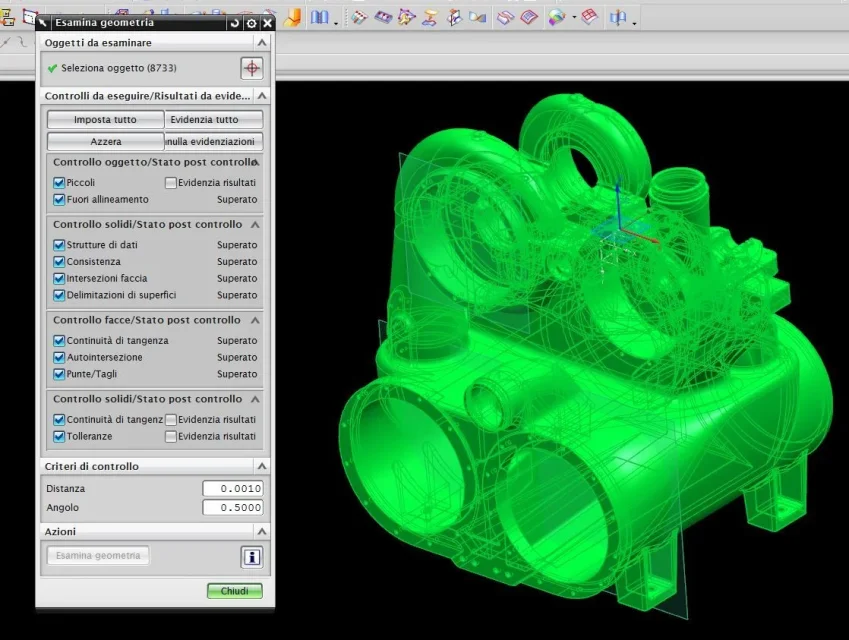Click the green Chiudi button

tap(234, 591)
